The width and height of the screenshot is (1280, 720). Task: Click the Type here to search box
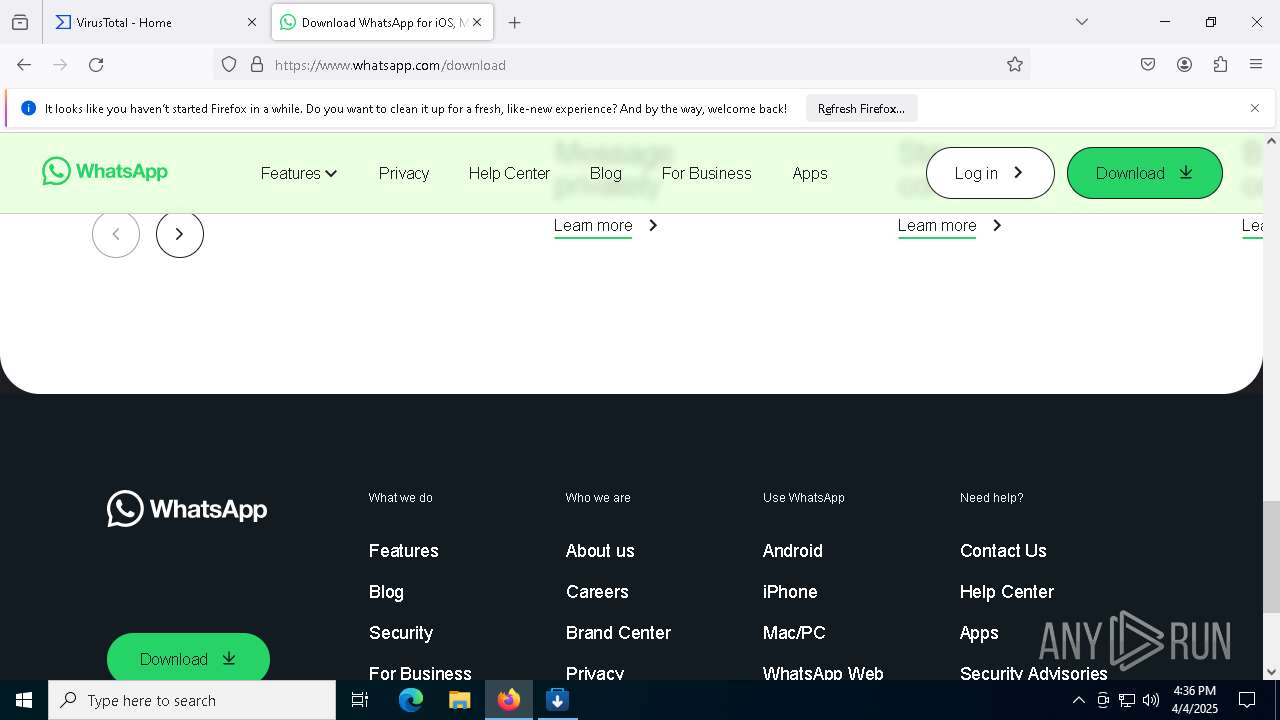tap(192, 700)
